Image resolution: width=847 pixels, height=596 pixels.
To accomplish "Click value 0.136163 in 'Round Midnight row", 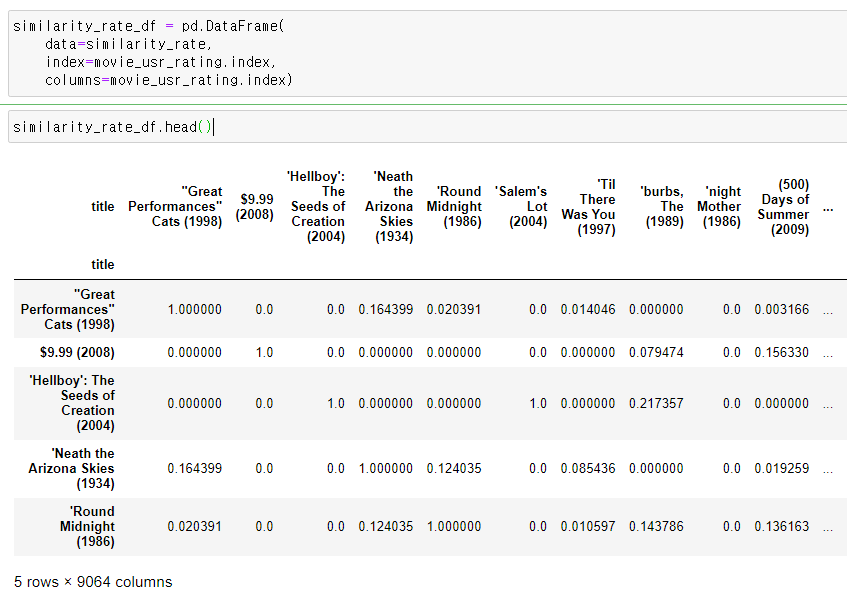I will (782, 526).
